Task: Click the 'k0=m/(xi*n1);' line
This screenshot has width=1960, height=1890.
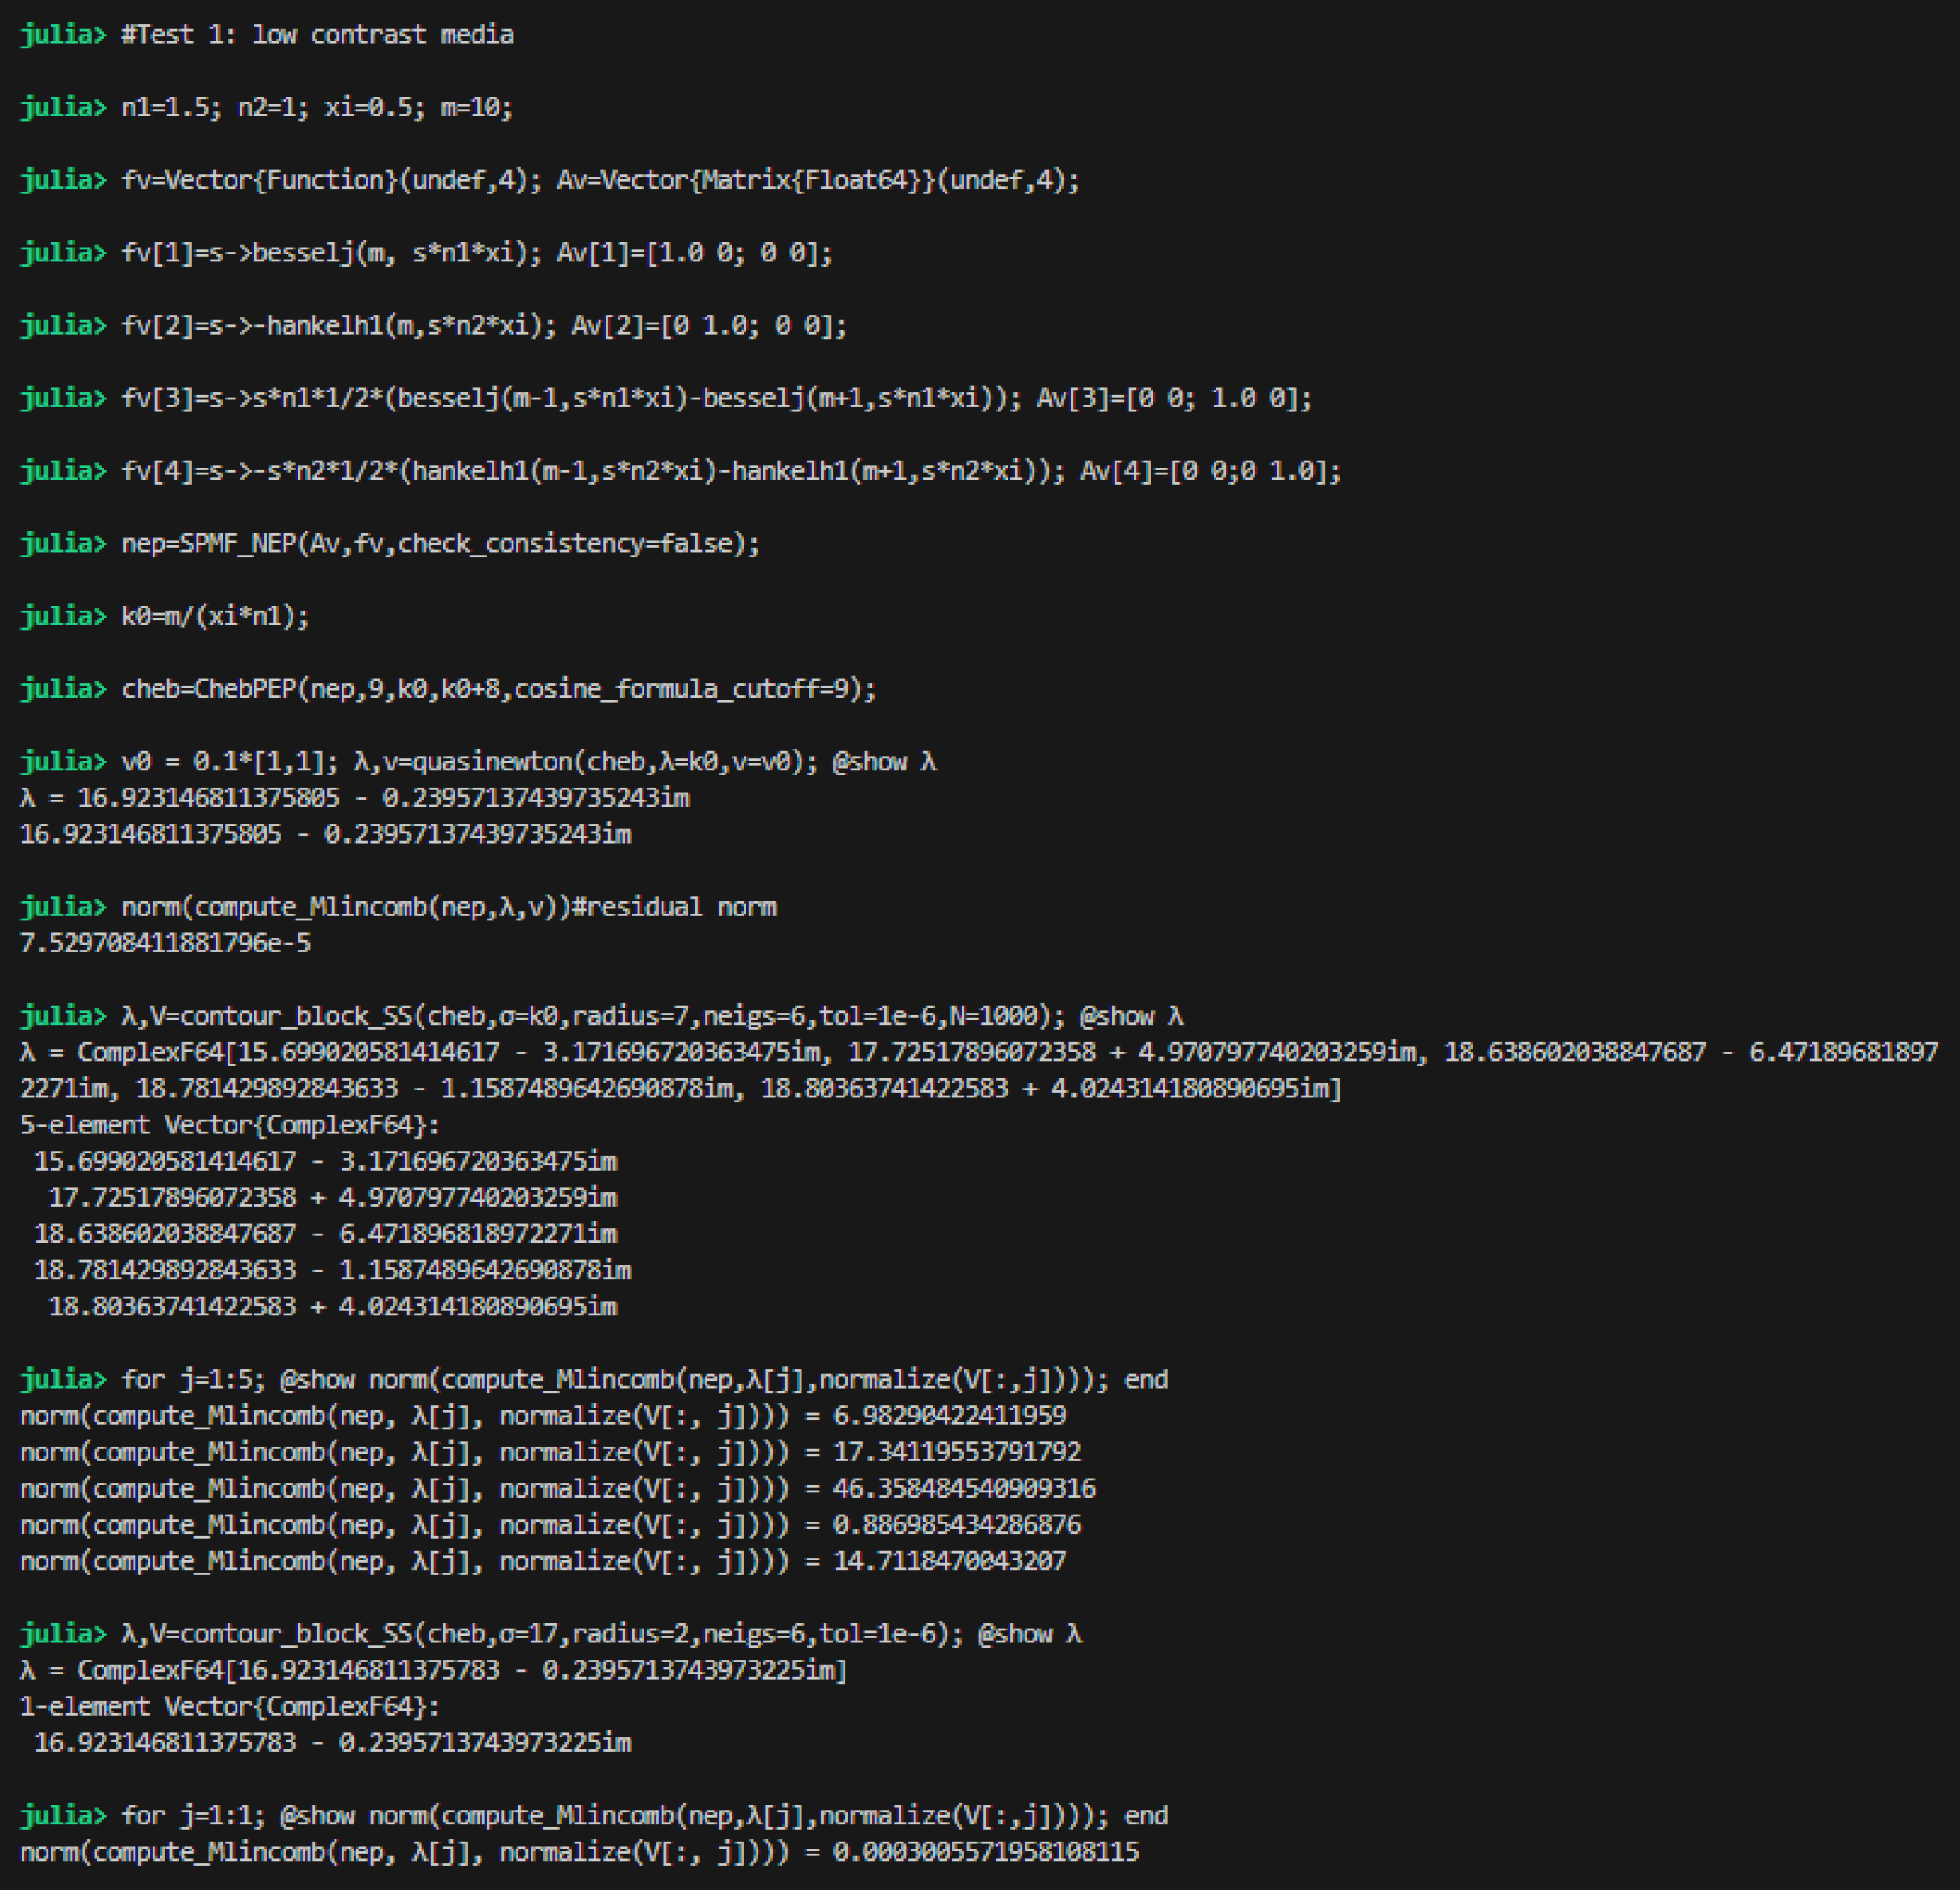Action: tap(215, 616)
